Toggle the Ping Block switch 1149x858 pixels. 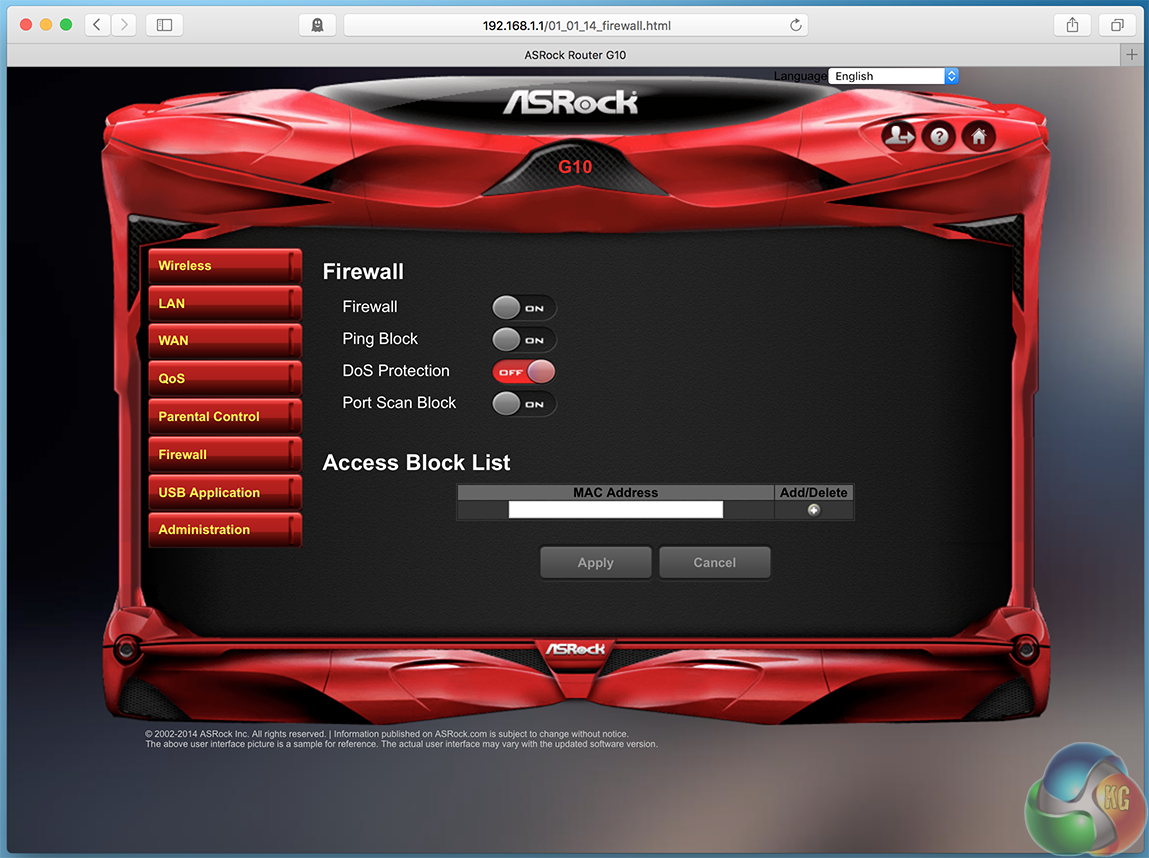tap(523, 340)
